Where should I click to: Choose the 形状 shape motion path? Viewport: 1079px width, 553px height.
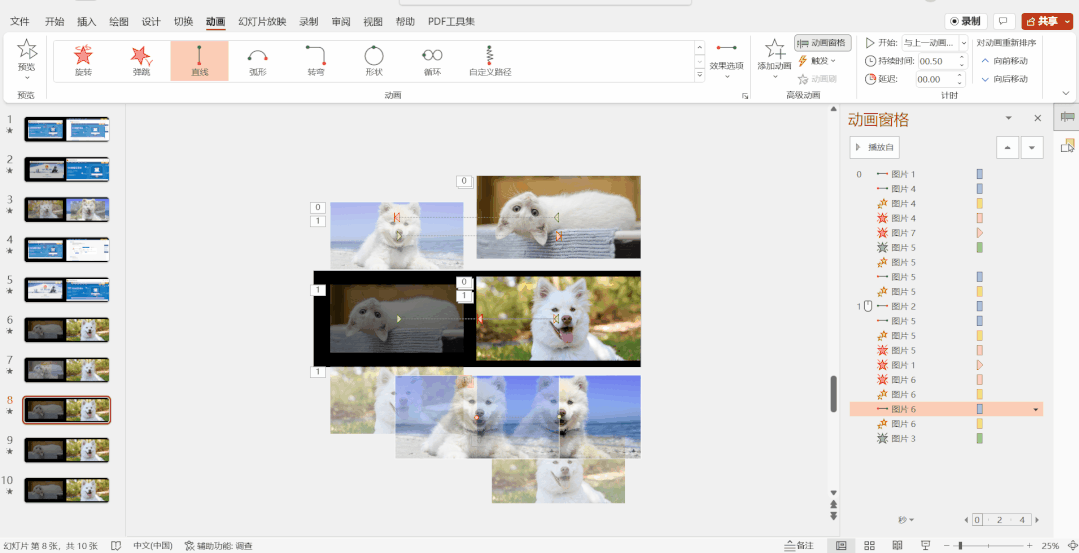coord(374,61)
